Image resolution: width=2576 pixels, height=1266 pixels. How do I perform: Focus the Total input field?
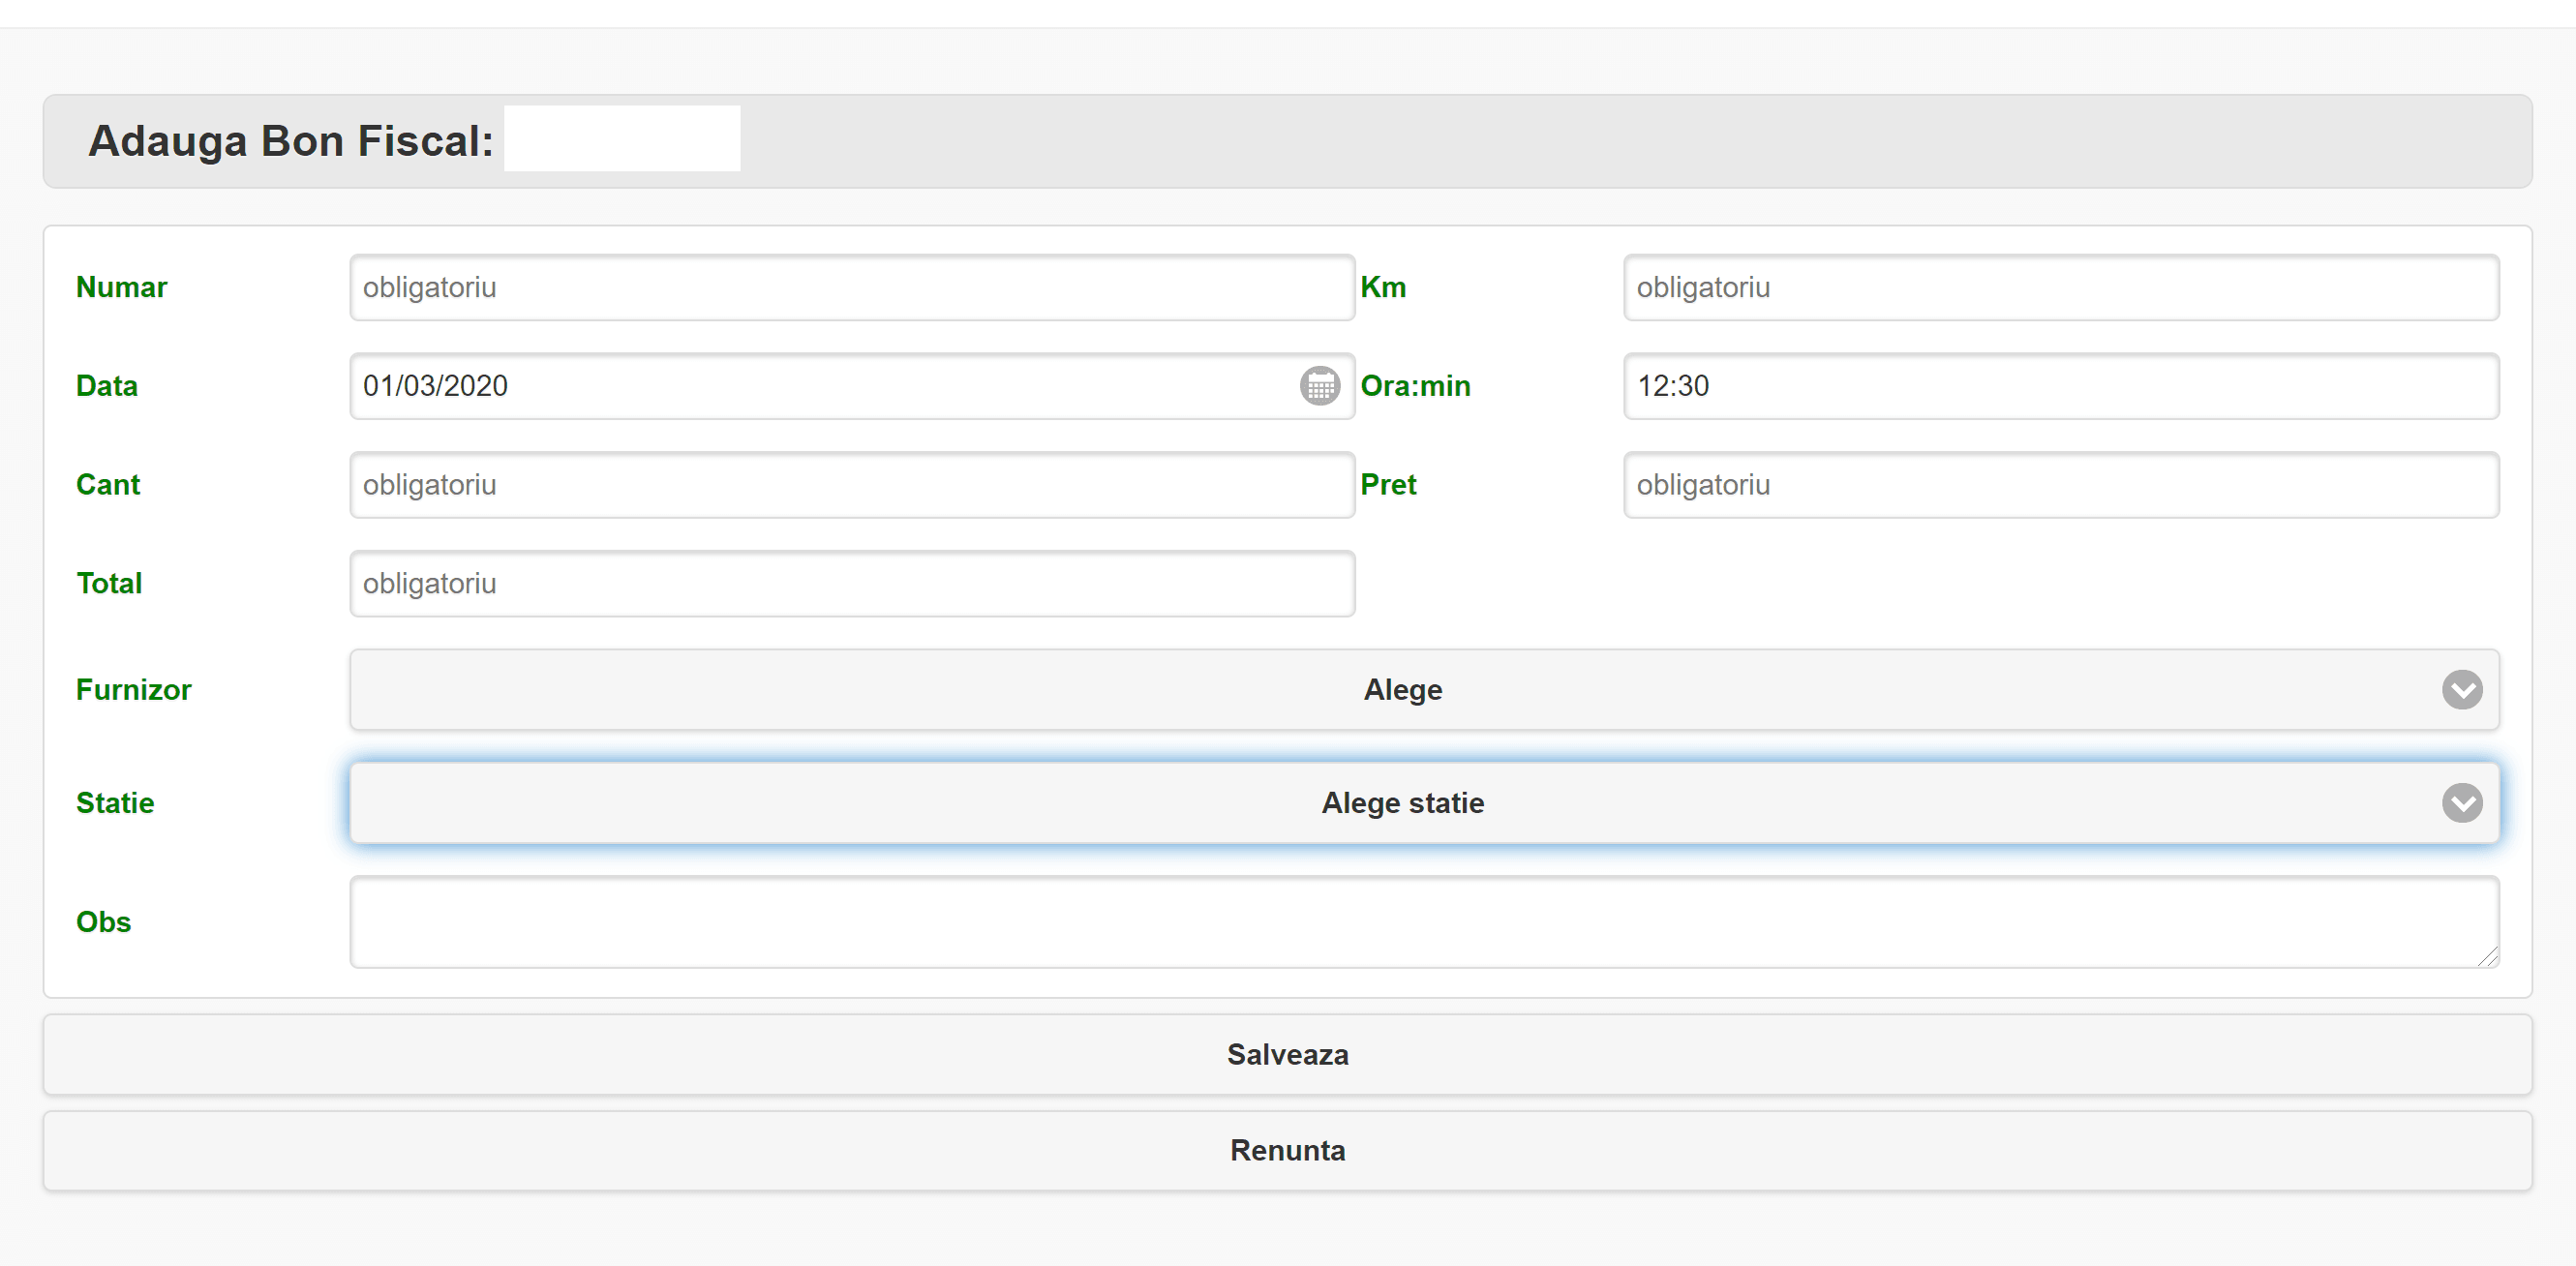click(x=852, y=584)
